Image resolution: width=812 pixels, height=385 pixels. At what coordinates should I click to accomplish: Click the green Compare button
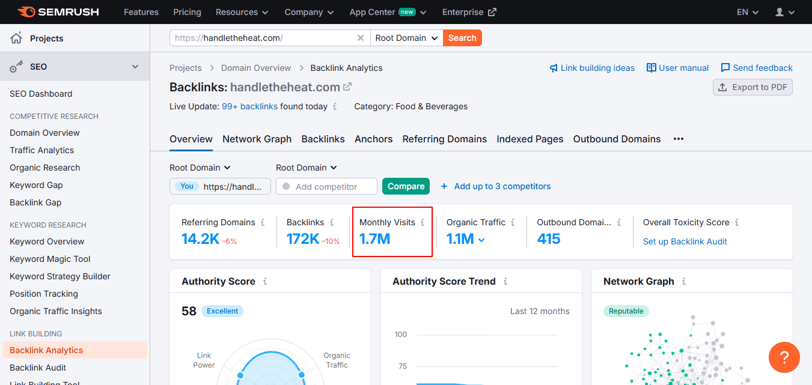click(x=406, y=186)
